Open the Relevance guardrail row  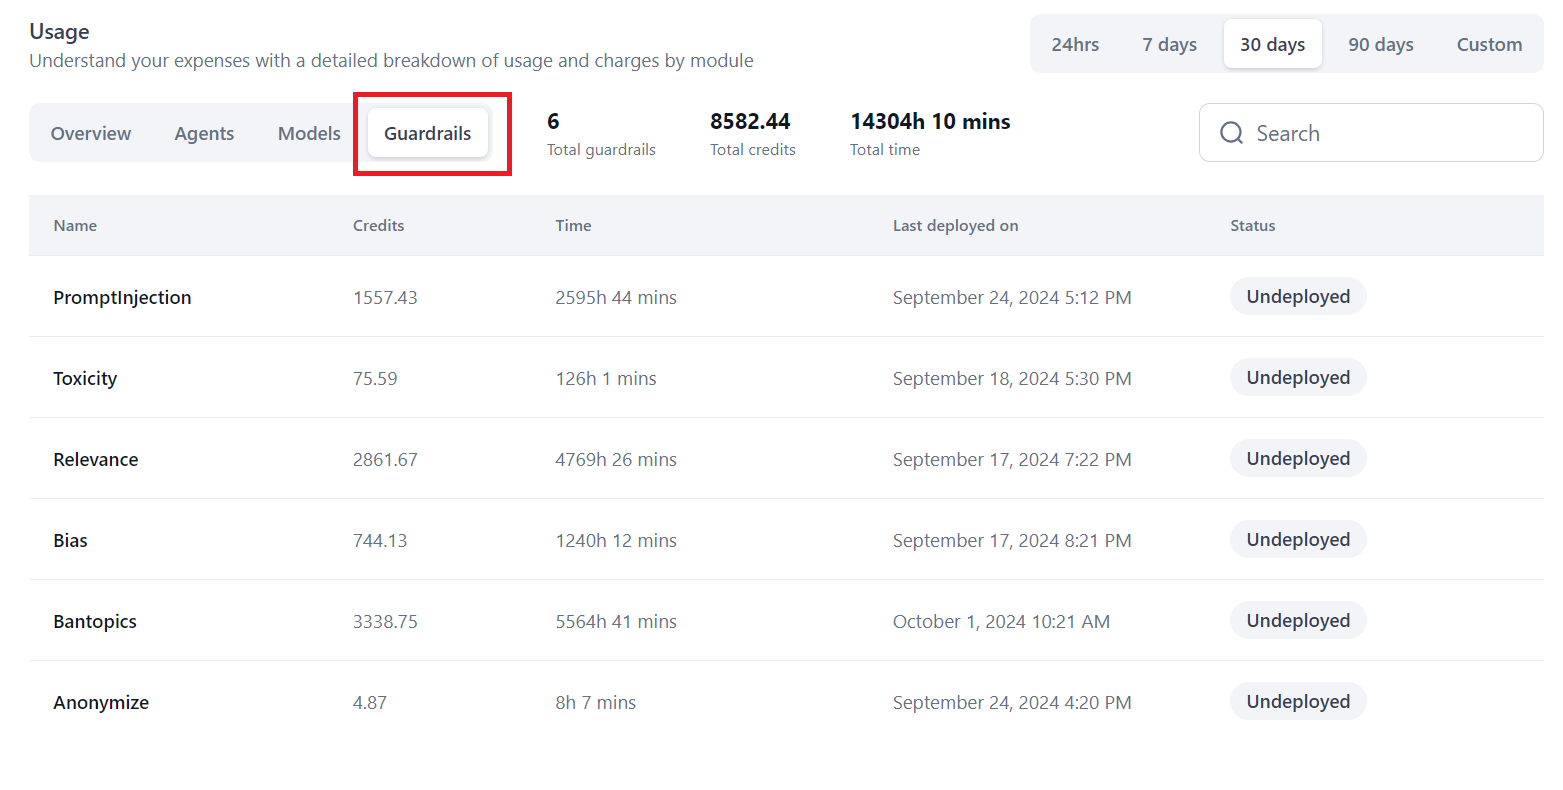[x=96, y=459]
